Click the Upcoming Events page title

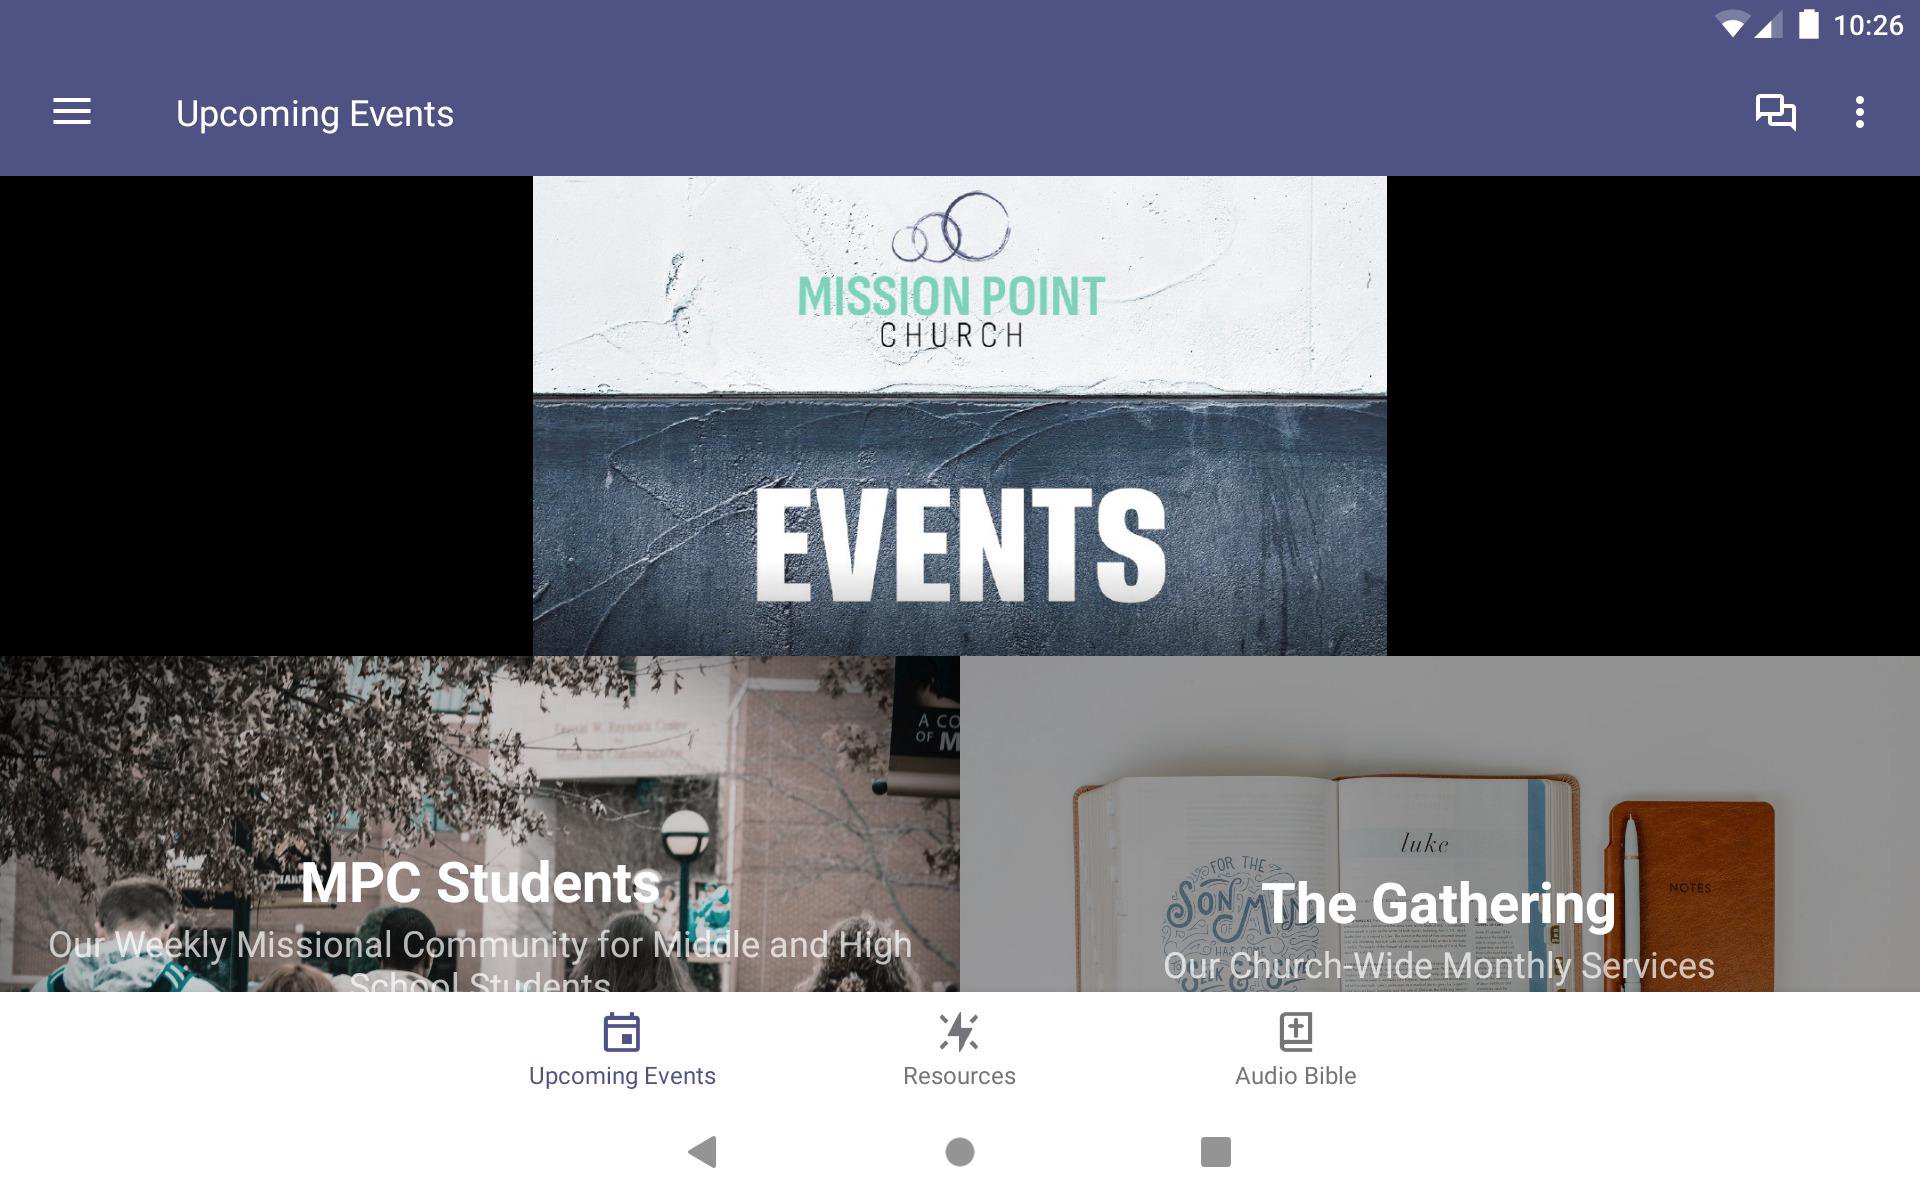pyautogui.click(x=315, y=114)
